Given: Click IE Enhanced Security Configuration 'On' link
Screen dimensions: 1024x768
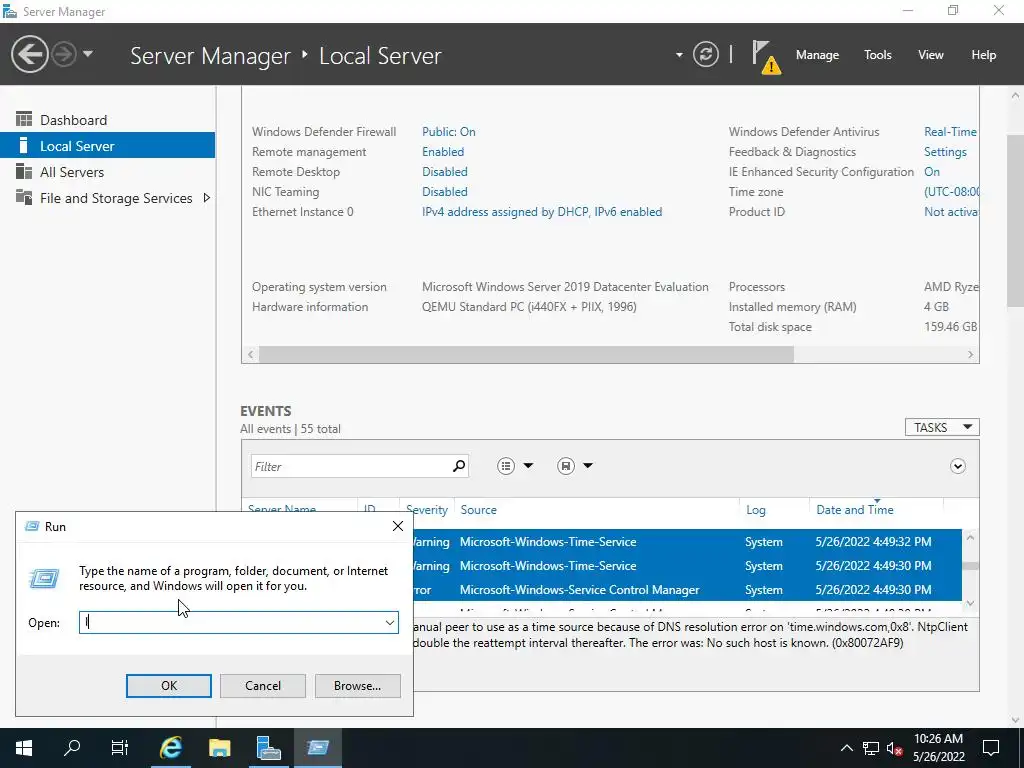Looking at the screenshot, I should [932, 172].
